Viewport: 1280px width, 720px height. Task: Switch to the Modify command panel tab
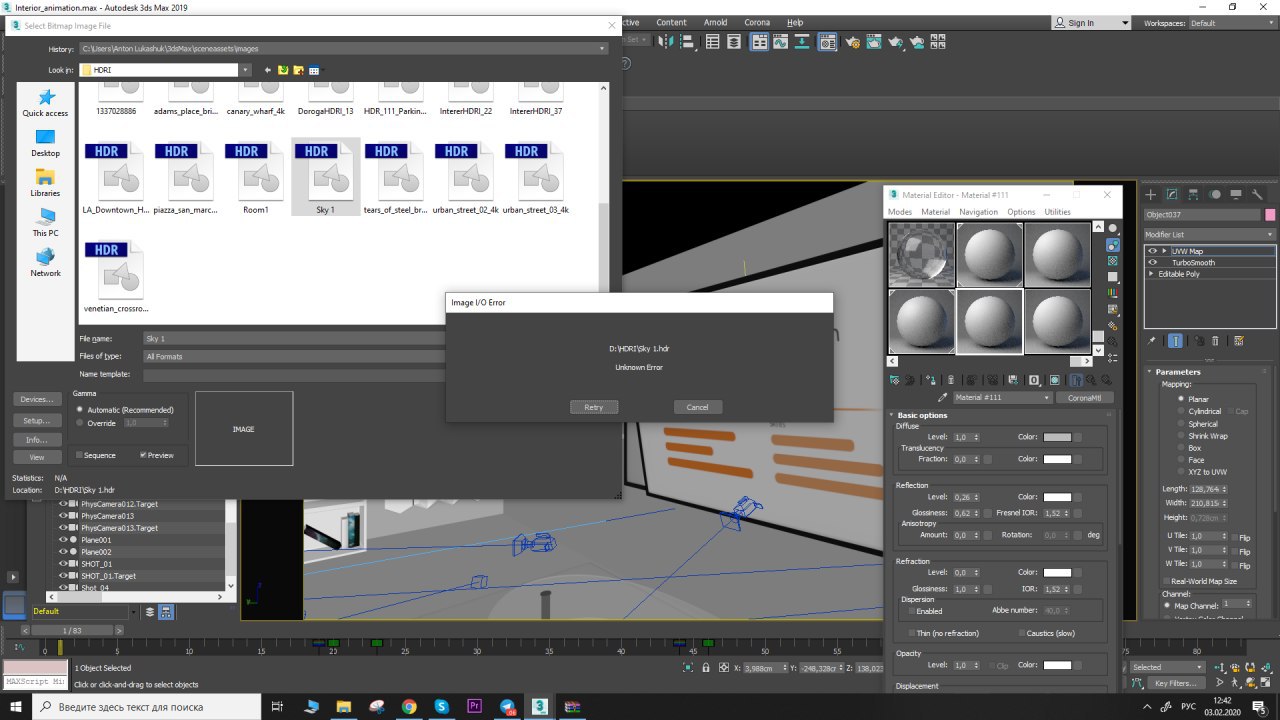pyautogui.click(x=1172, y=195)
